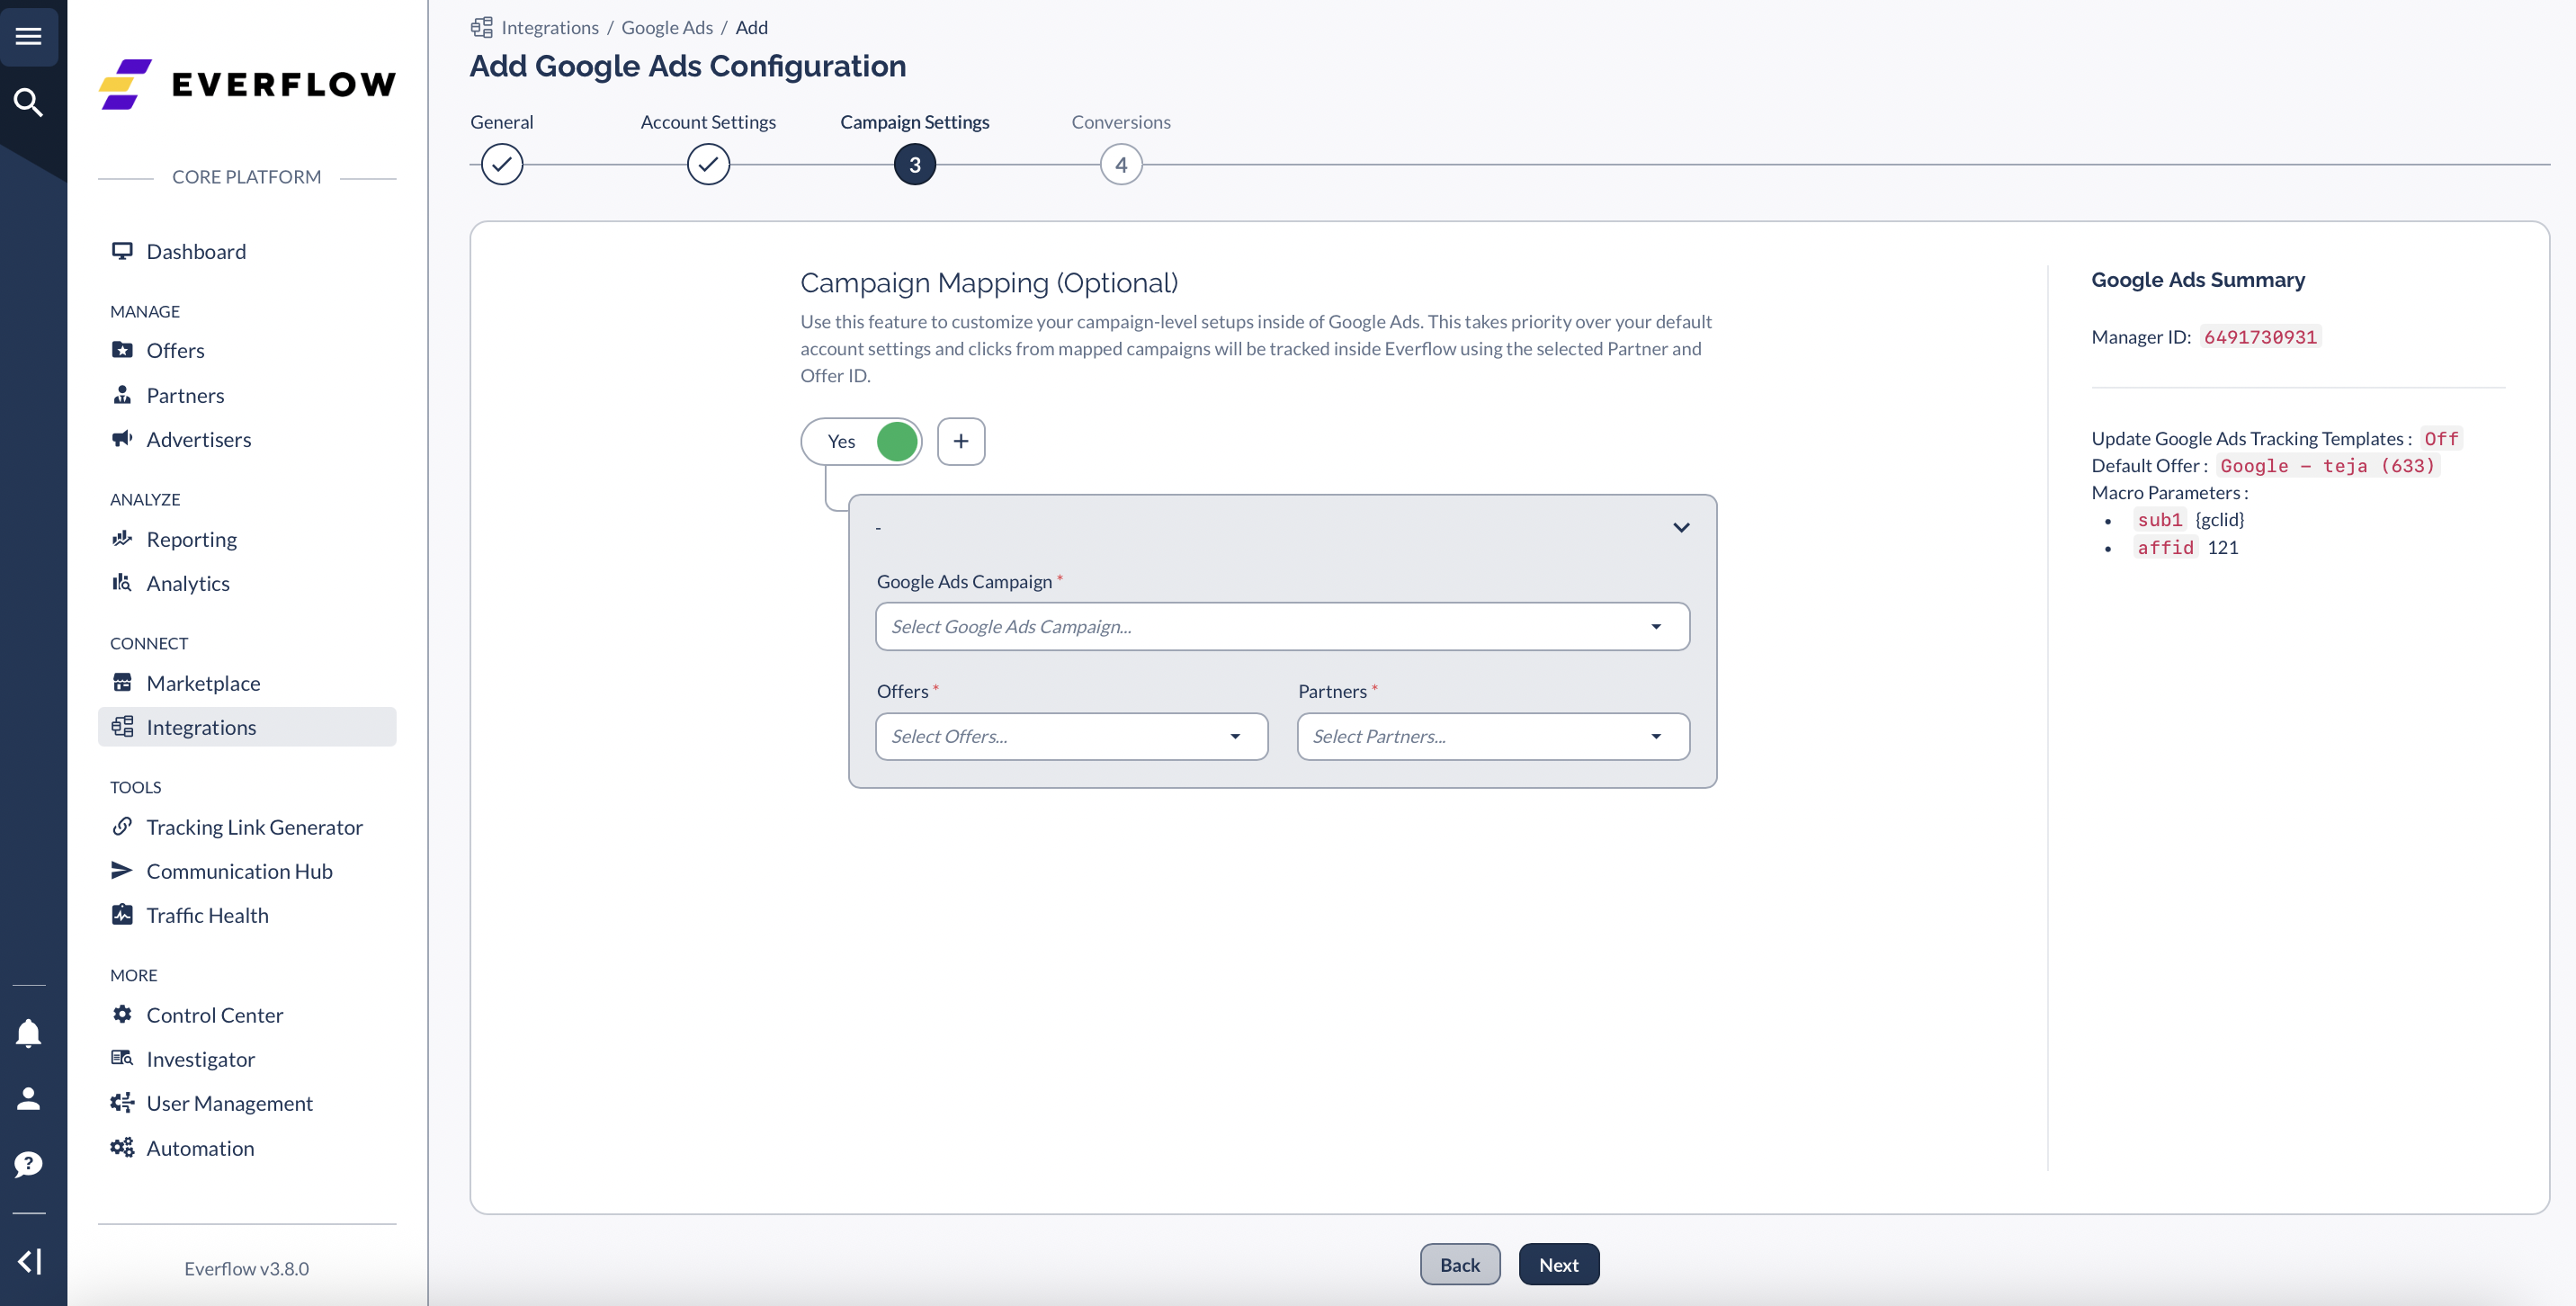Viewport: 2576px width, 1306px height.
Task: Click the Campaign Mapping (Optional) heading
Action: tap(989, 283)
